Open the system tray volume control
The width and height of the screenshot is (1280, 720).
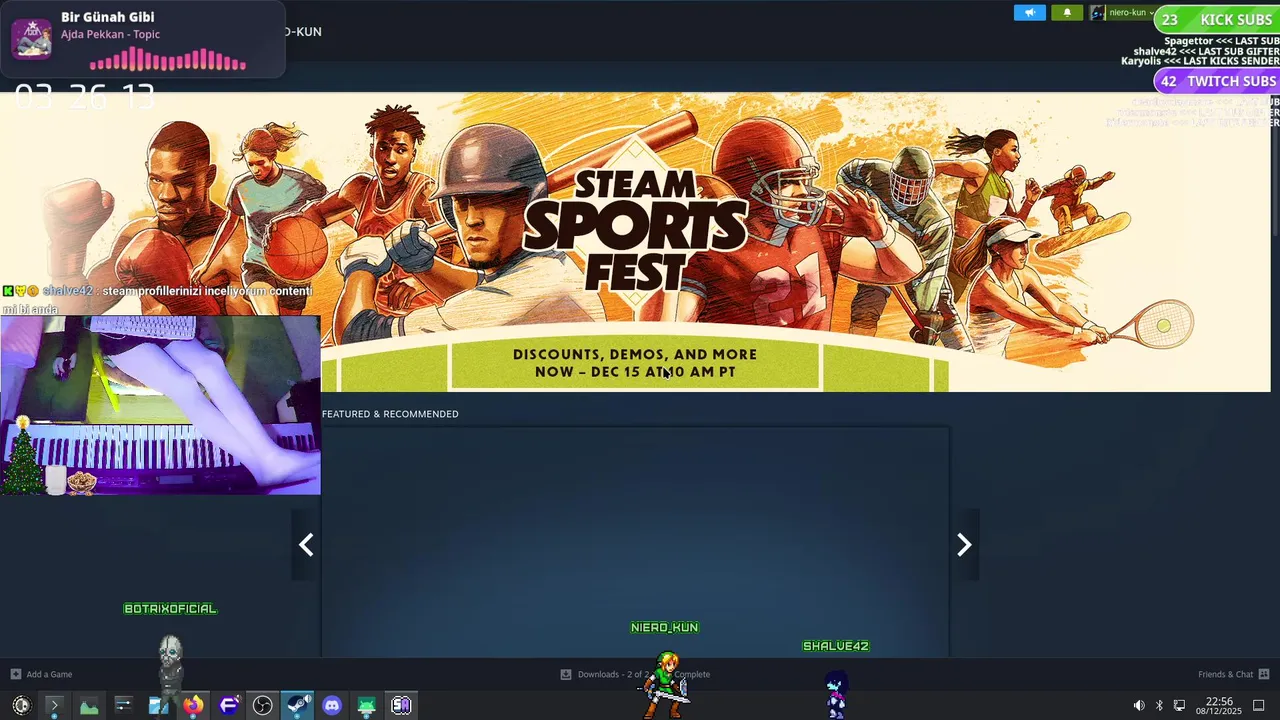[x=1139, y=705]
